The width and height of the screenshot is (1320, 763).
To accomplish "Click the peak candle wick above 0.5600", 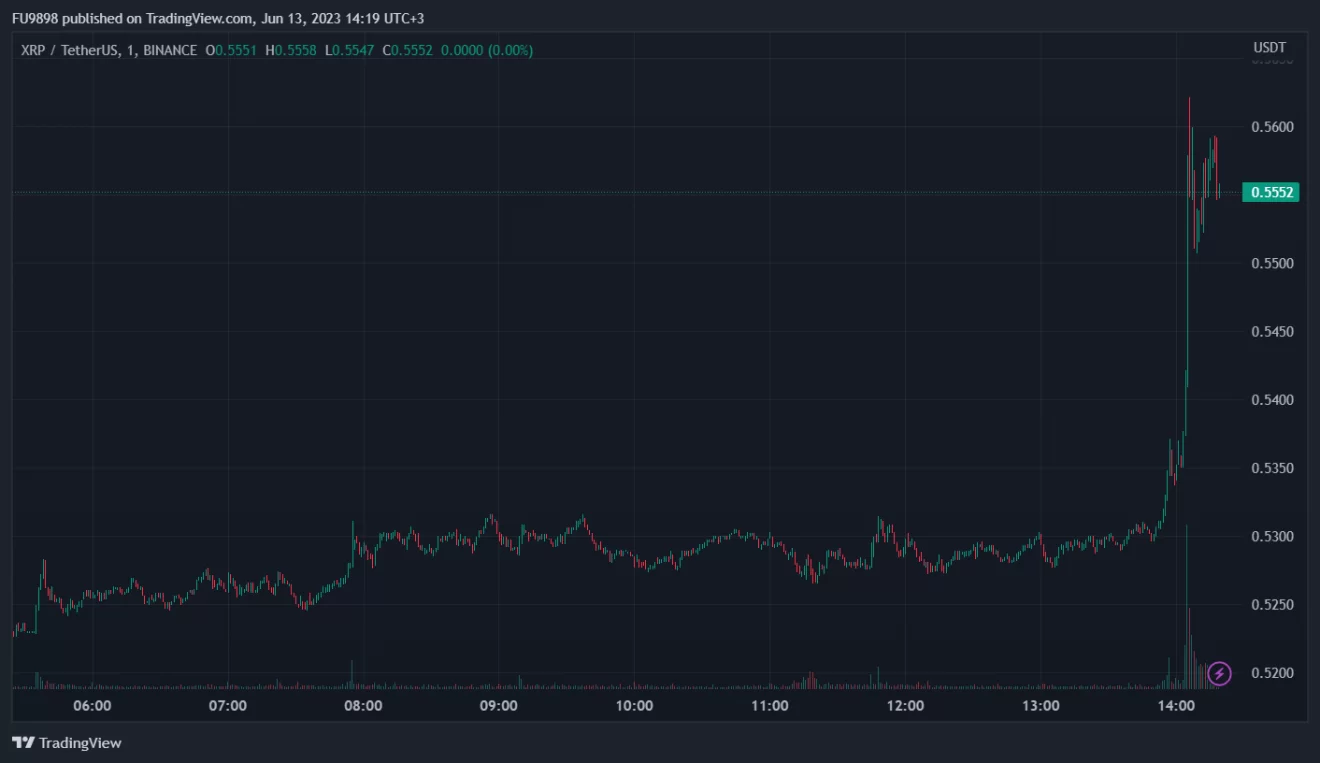I will pyautogui.click(x=1189, y=103).
